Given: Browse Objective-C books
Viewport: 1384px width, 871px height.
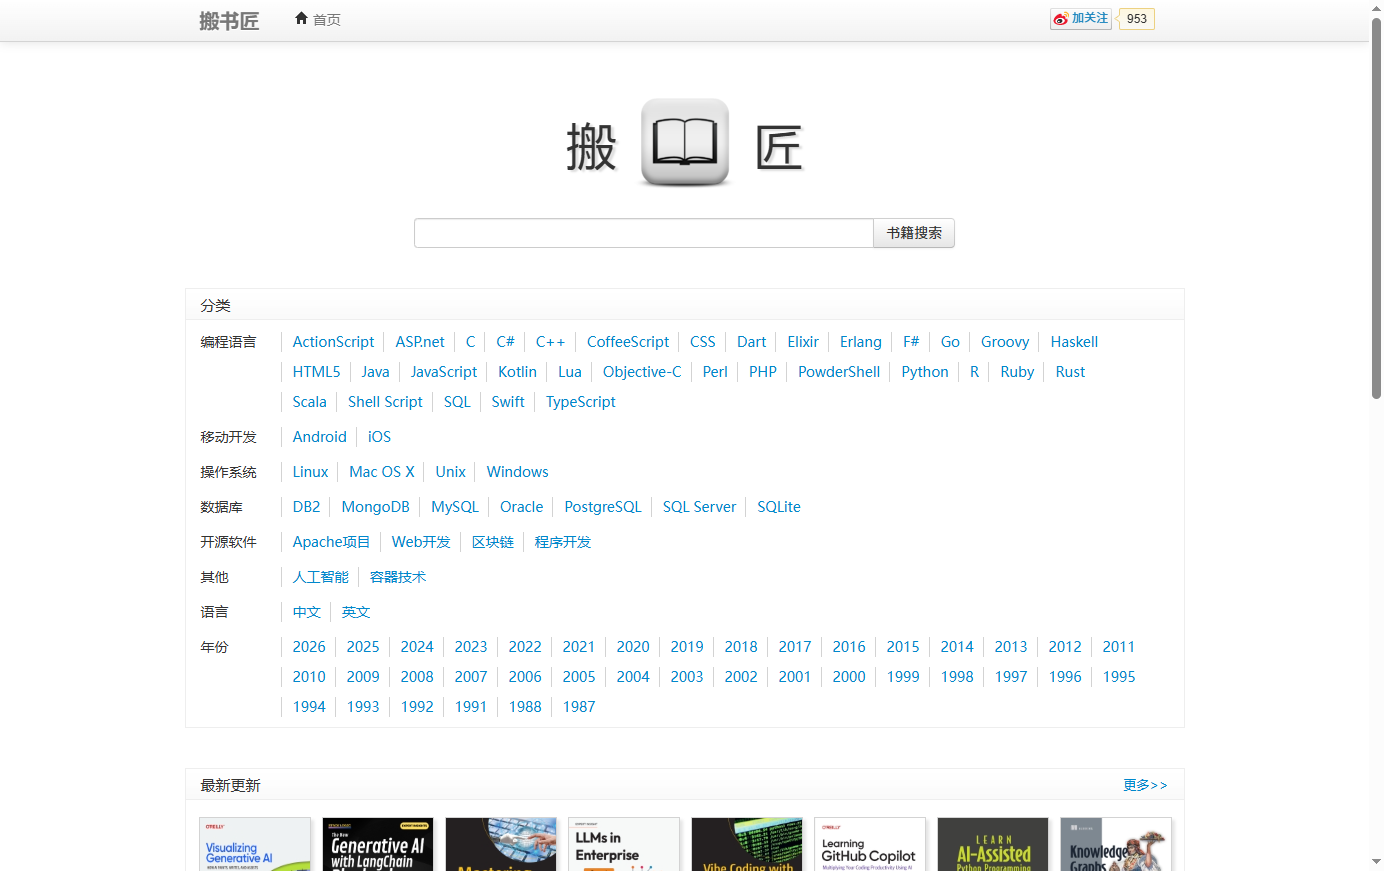Looking at the screenshot, I should point(642,372).
